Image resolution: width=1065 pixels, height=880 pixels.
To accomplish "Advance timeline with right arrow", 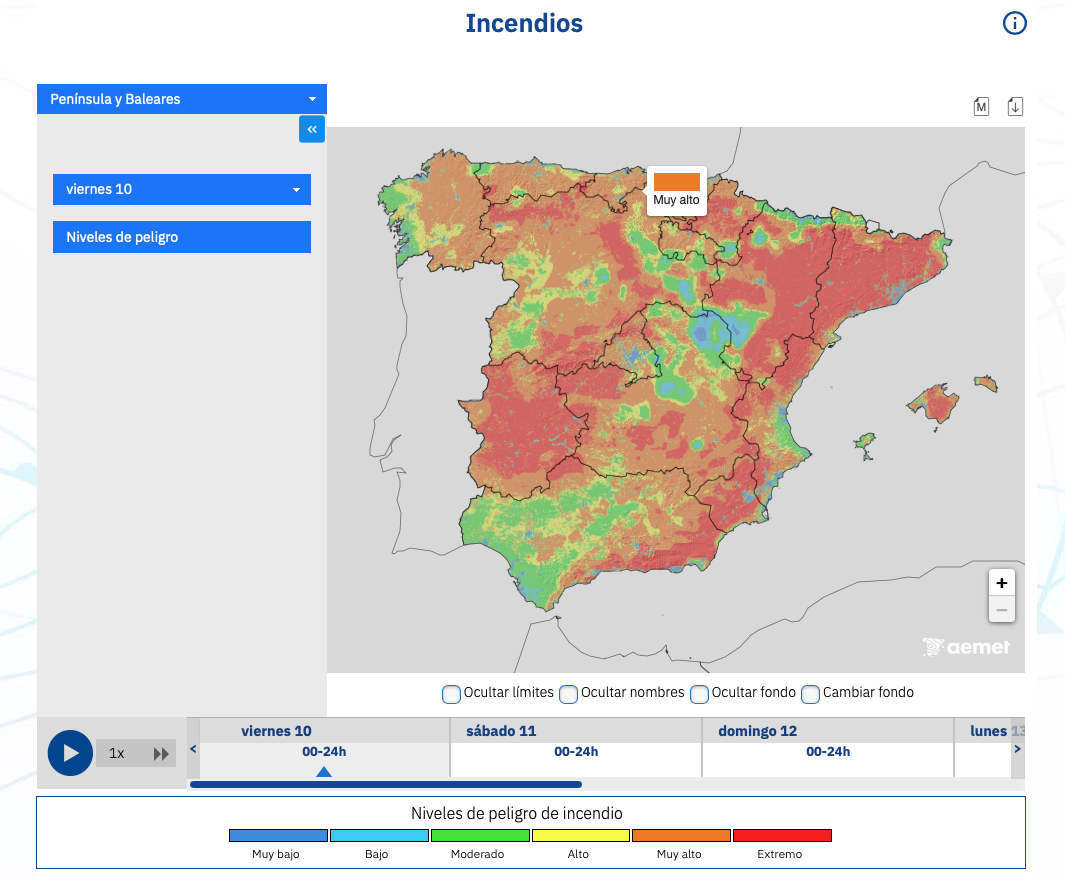I will pyautogui.click(x=1017, y=749).
